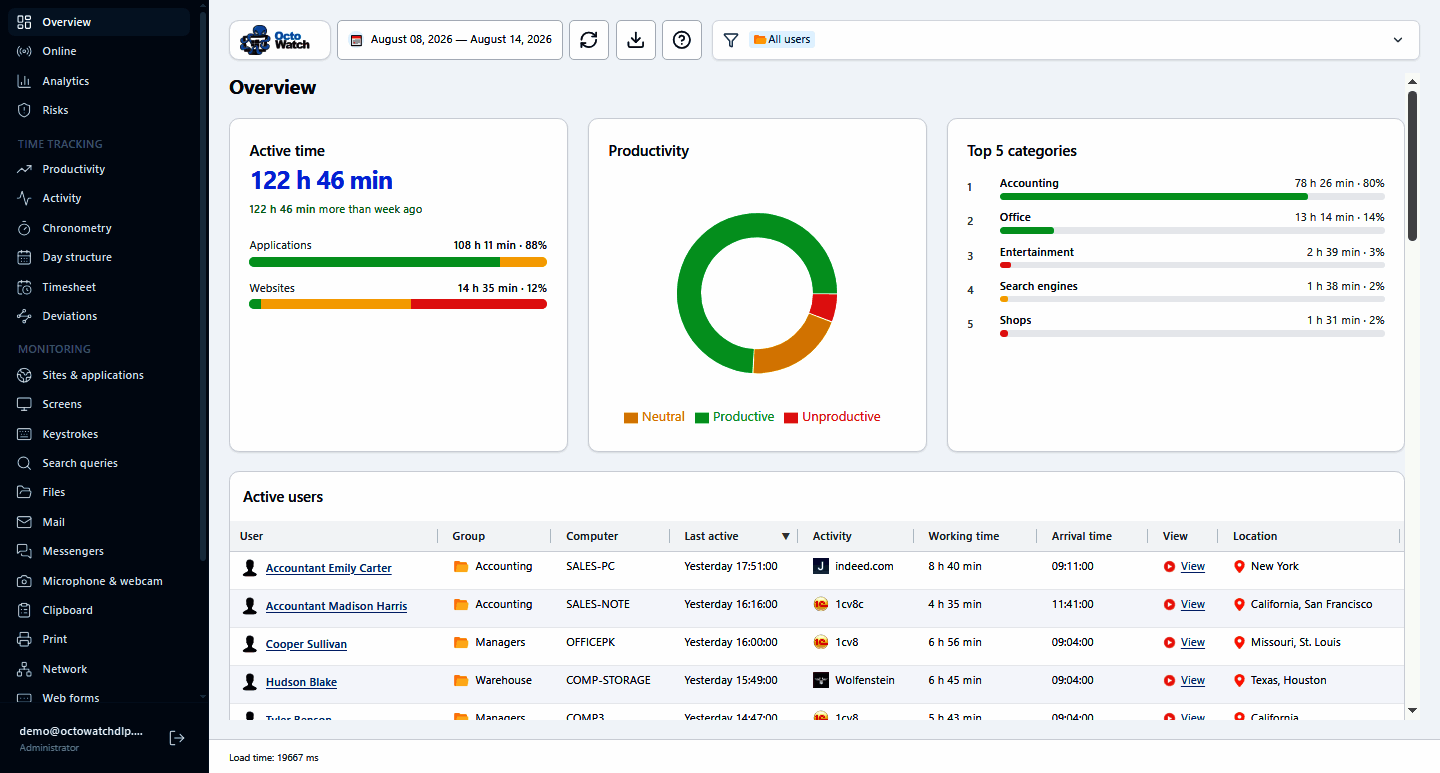This screenshot has width=1440, height=773.
Task: Click the location pin next to New York
Action: (x=1239, y=566)
